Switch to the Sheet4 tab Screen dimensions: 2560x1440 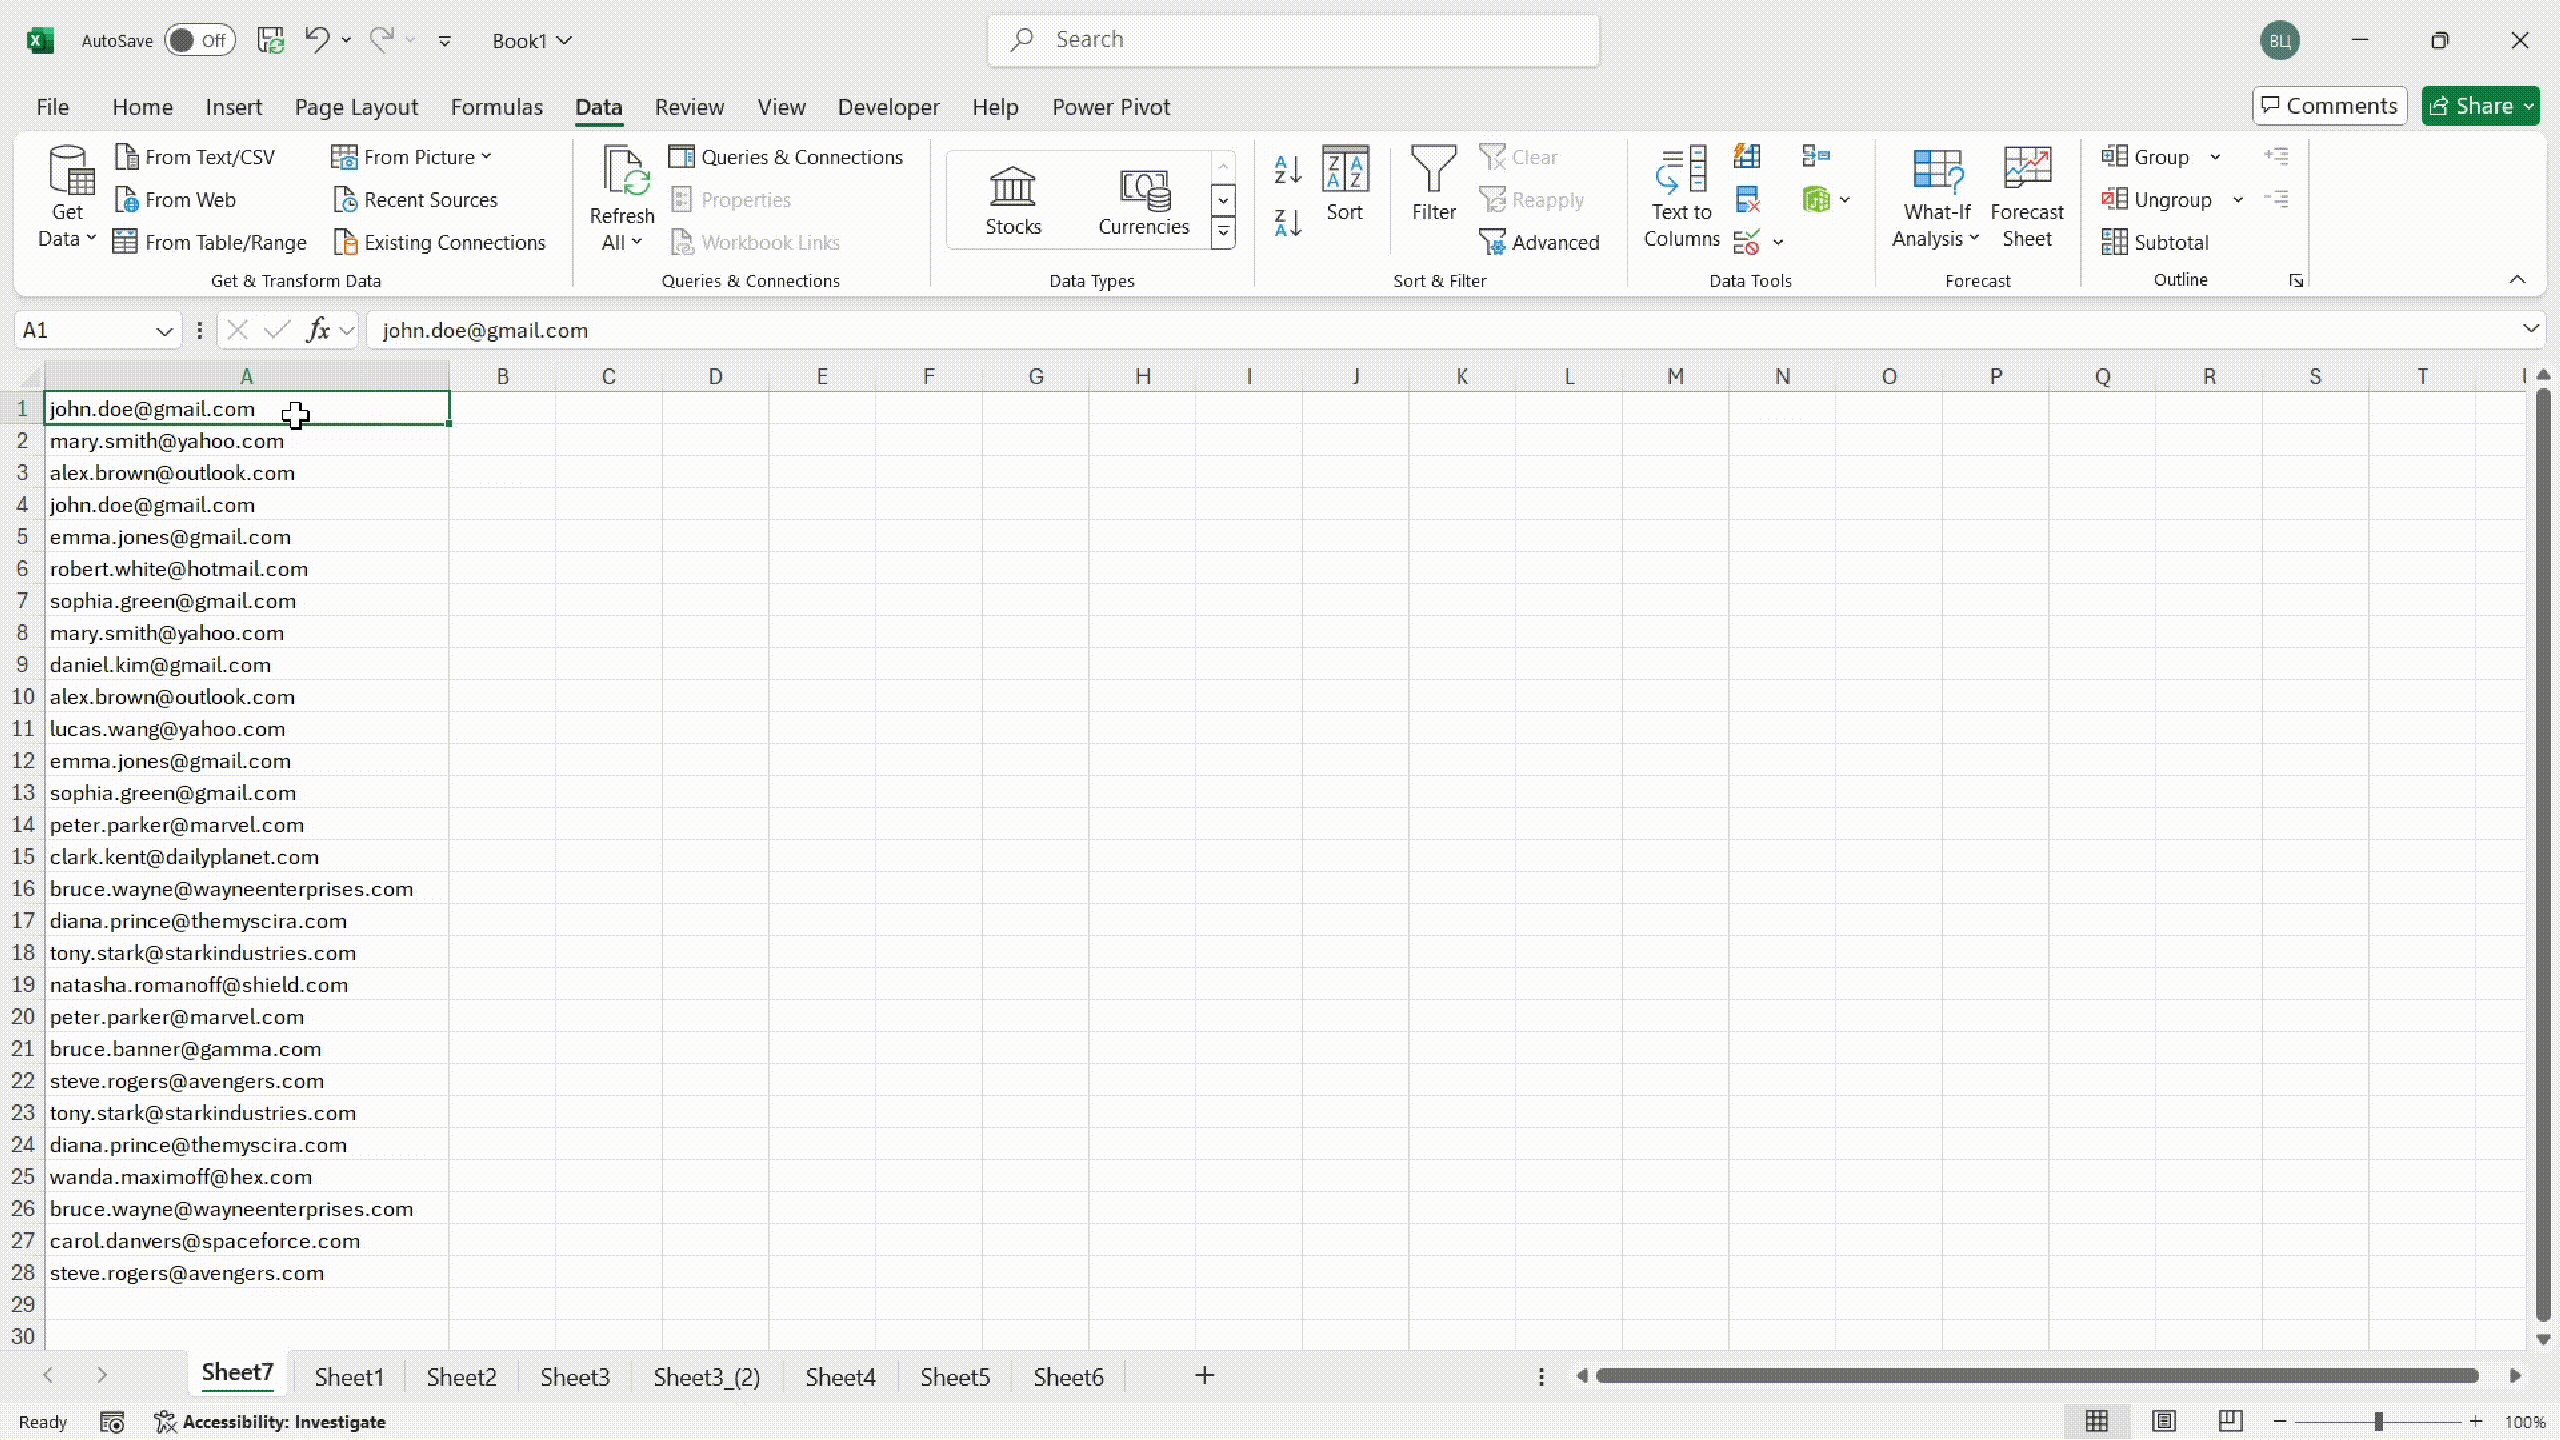[840, 1377]
